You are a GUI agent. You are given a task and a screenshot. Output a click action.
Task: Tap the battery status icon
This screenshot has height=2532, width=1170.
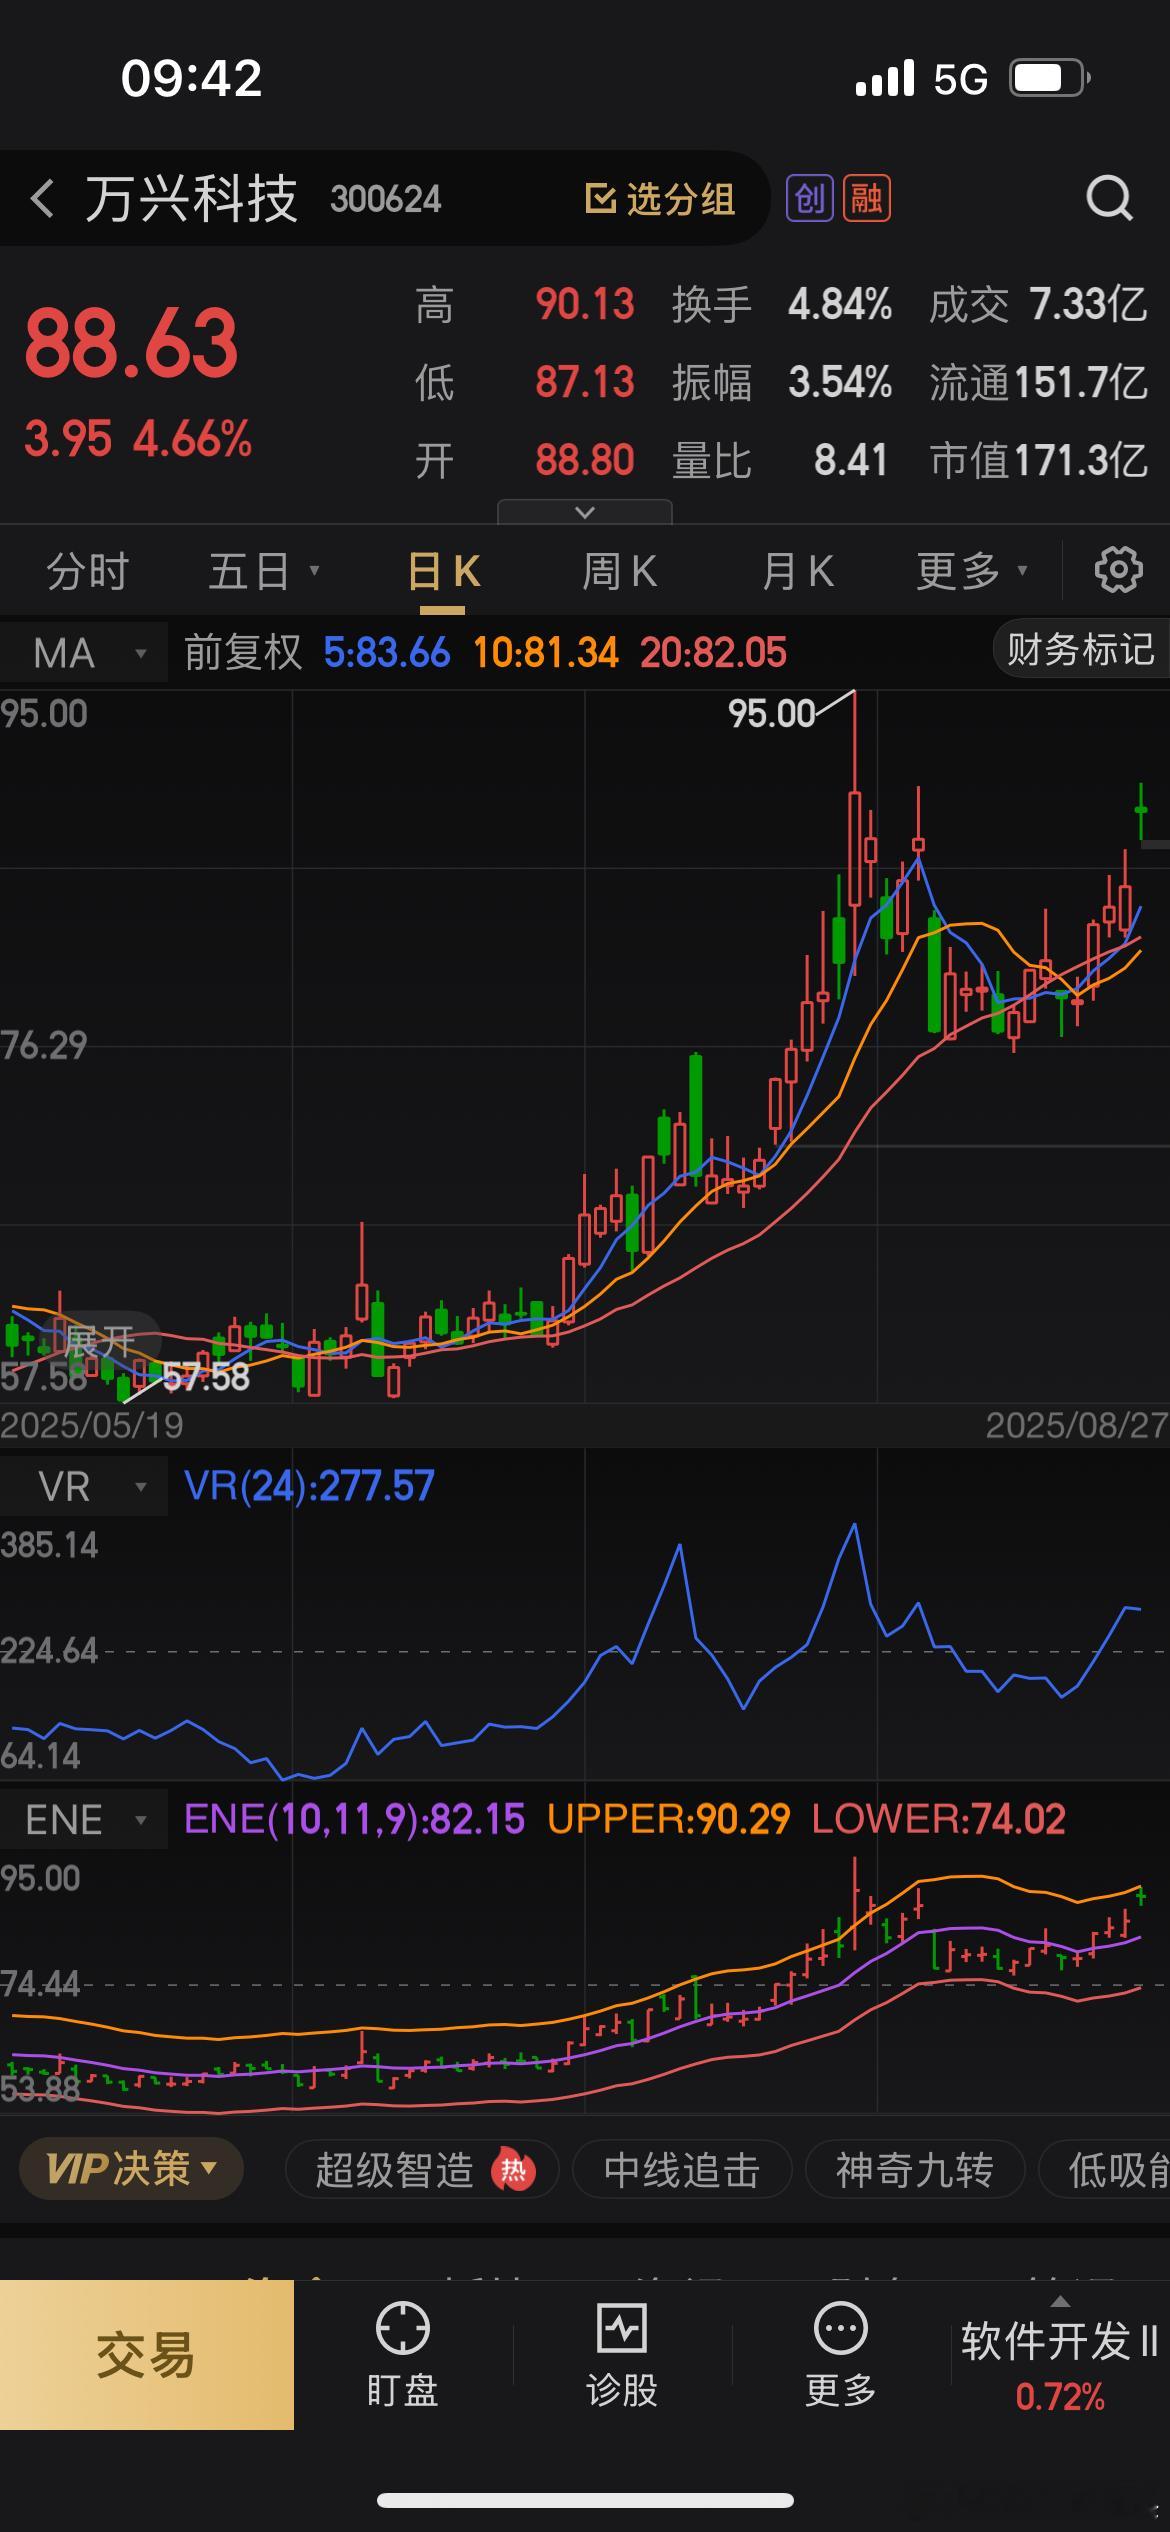[x=1049, y=77]
